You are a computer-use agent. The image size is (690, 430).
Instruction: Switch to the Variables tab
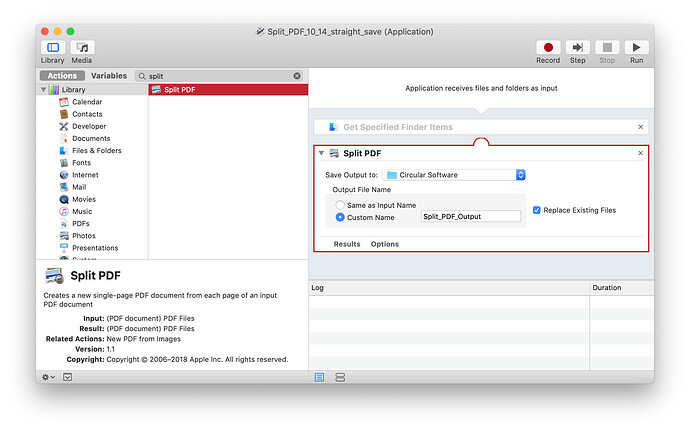coord(109,76)
